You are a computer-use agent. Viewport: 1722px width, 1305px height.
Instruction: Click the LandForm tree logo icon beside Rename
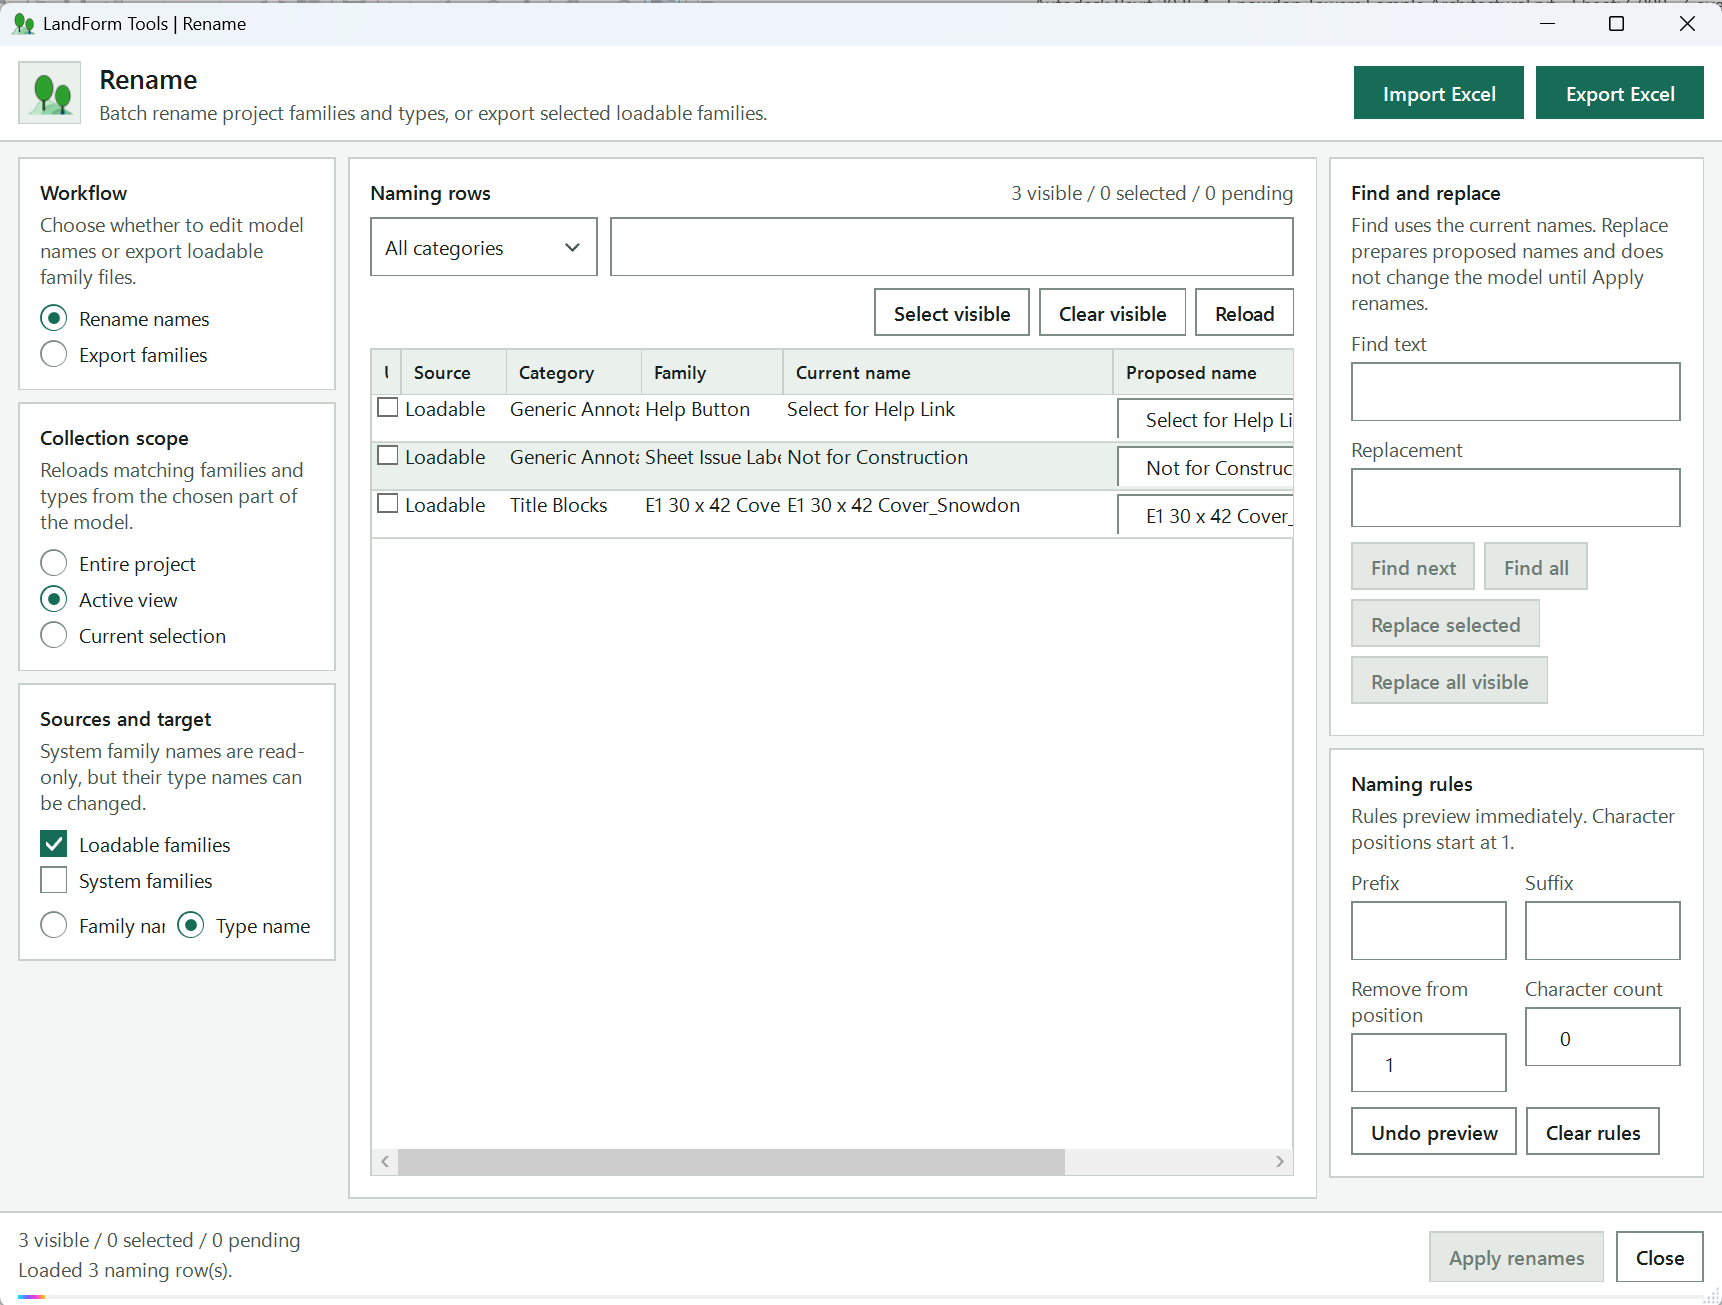[x=50, y=93]
